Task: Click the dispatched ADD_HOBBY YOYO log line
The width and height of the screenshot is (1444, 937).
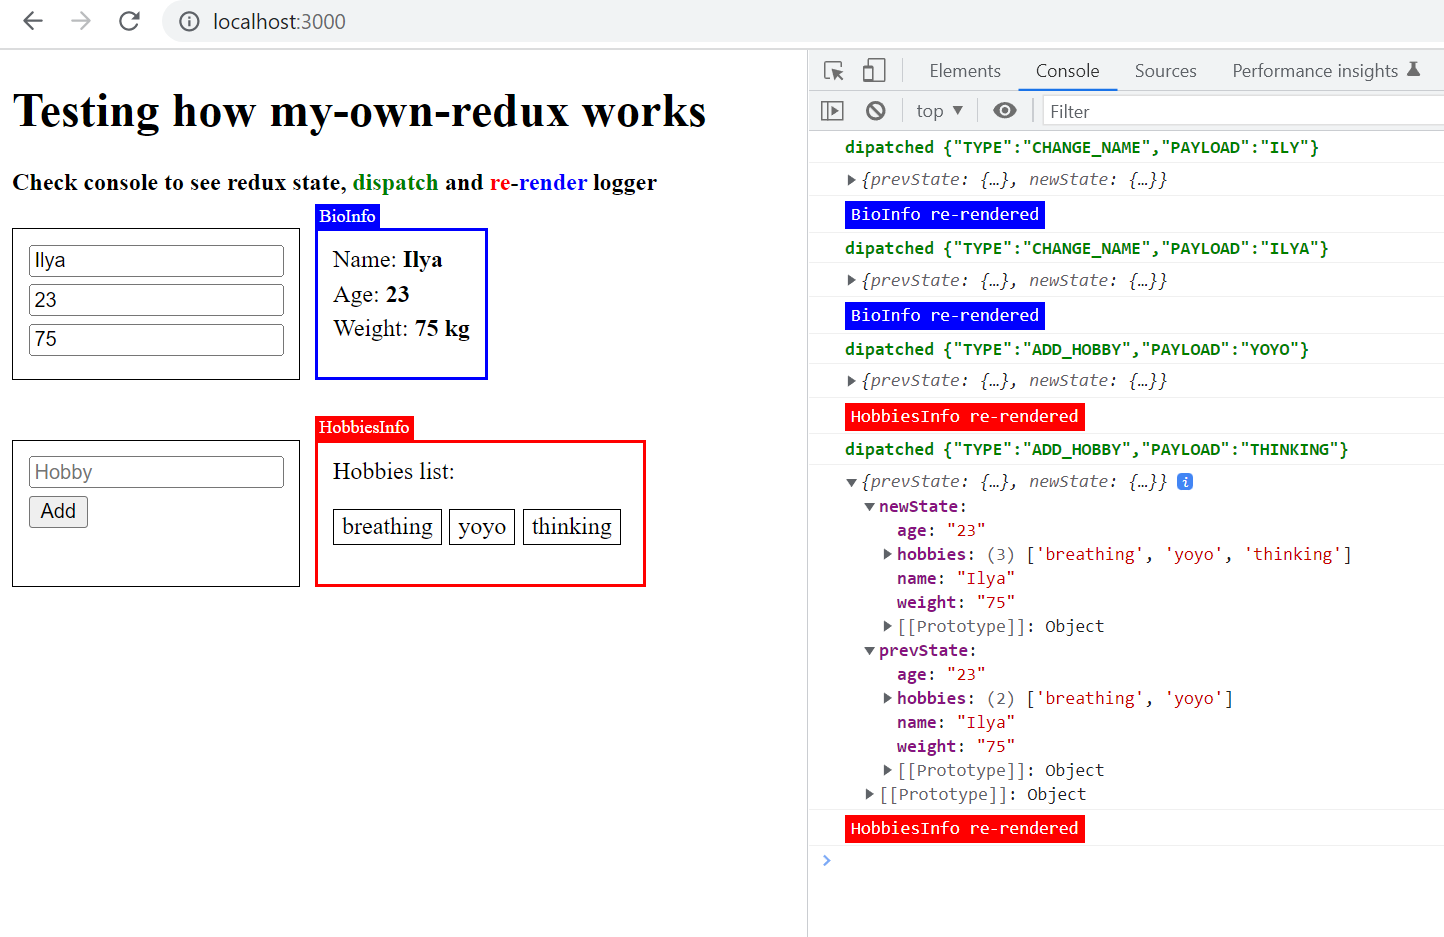Action: pyautogui.click(x=1077, y=350)
